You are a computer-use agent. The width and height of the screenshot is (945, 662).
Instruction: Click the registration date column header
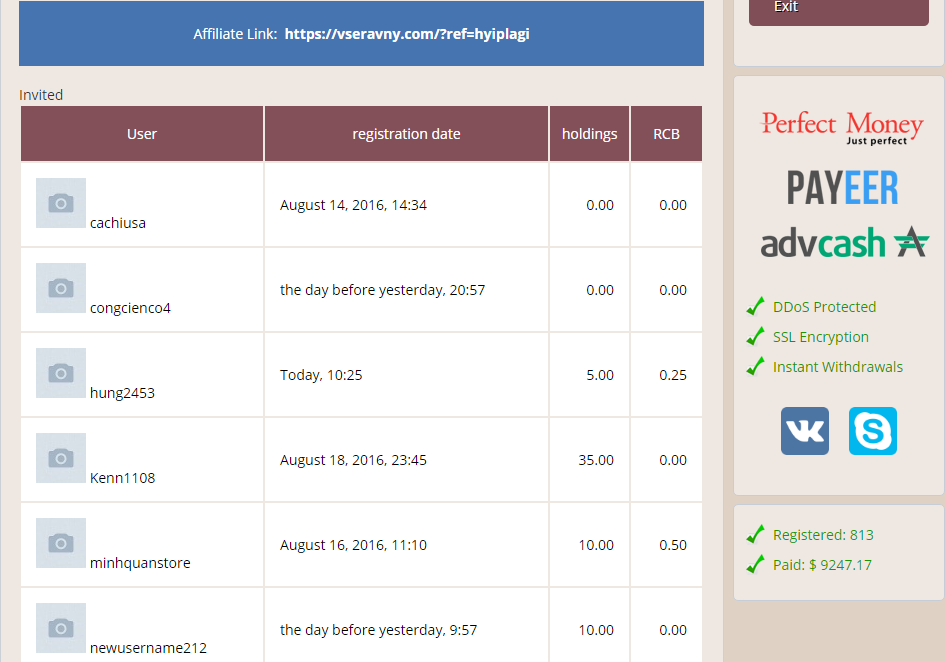pos(406,134)
